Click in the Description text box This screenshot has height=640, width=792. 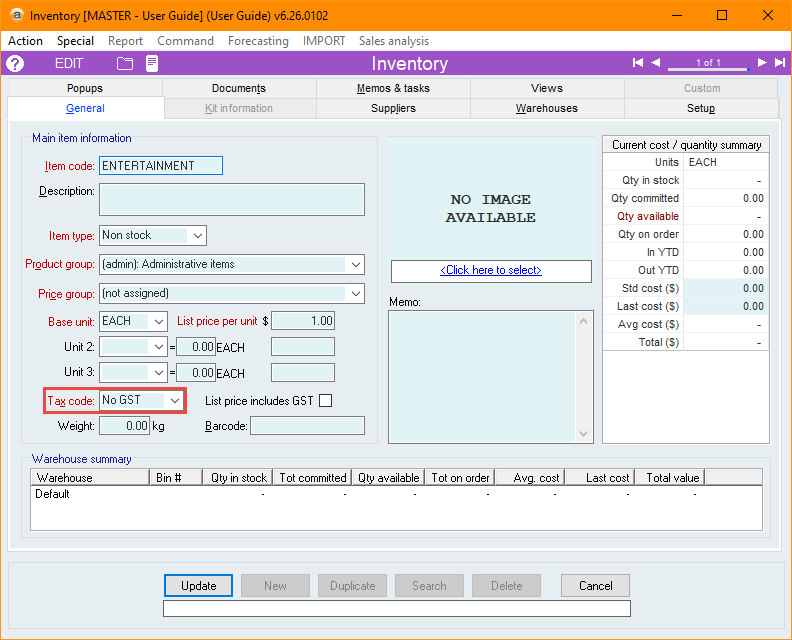click(232, 200)
